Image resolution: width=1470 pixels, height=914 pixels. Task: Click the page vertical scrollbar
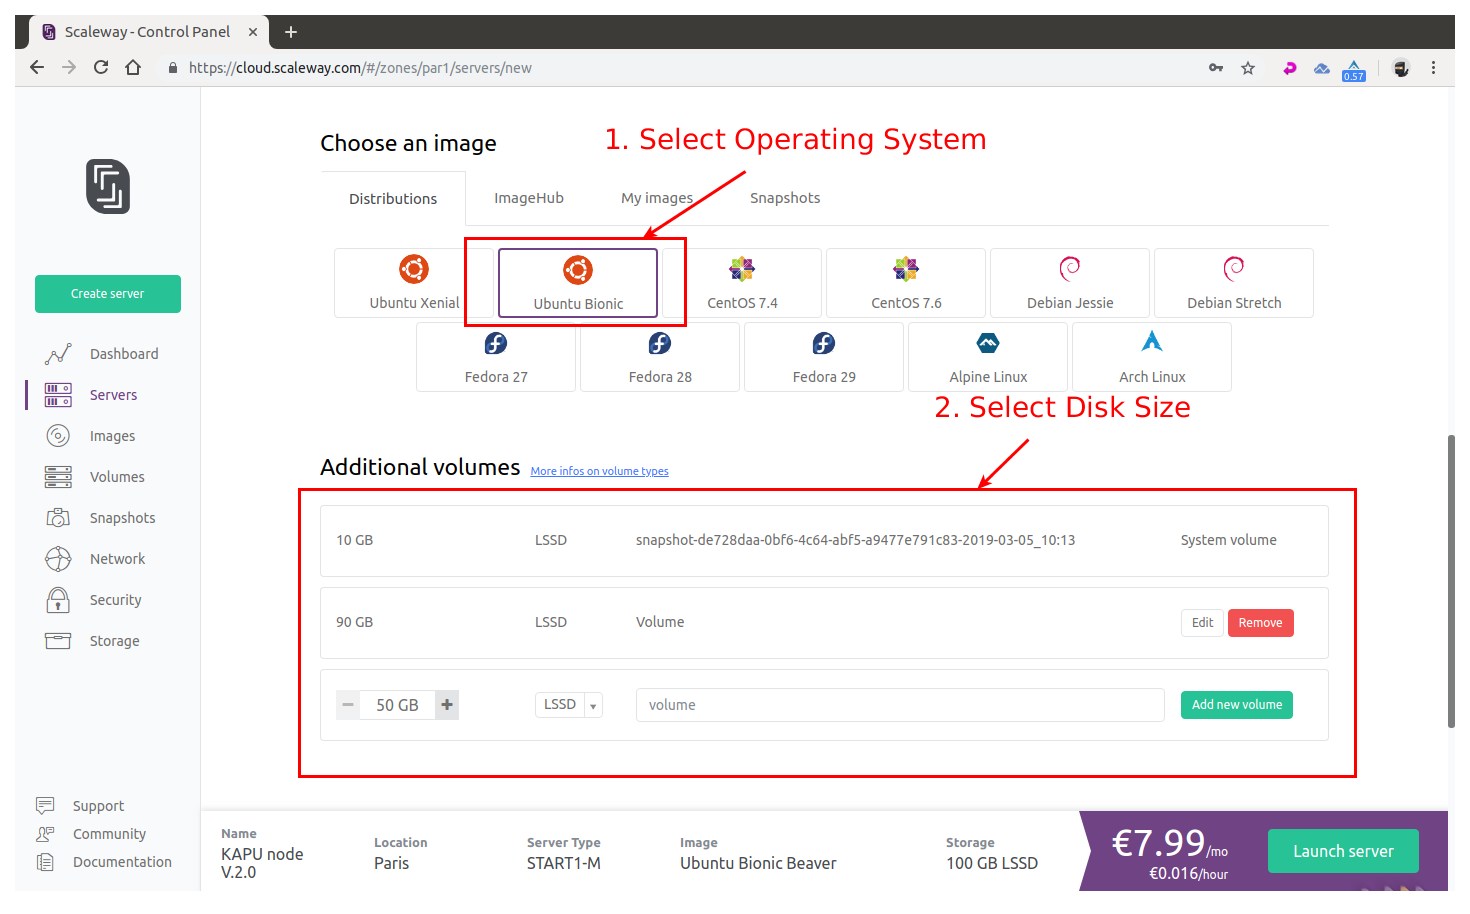(x=1451, y=581)
